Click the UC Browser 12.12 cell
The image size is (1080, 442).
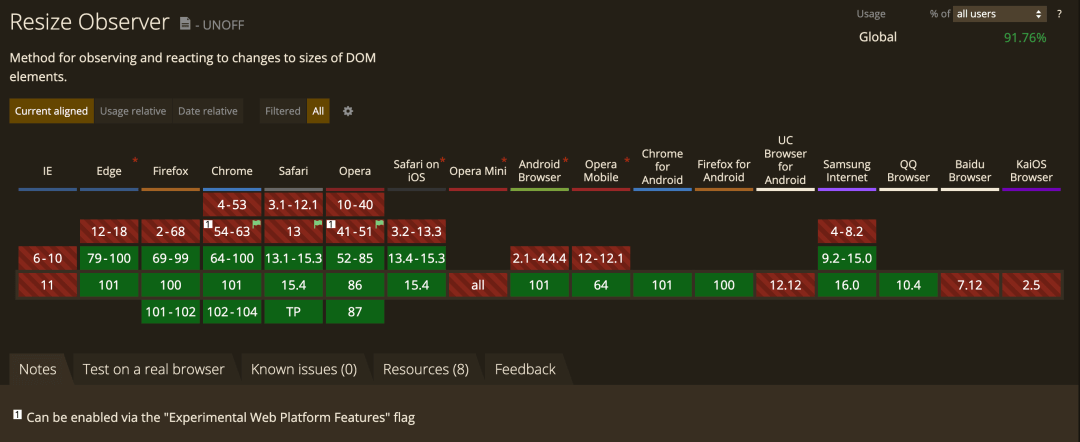pos(785,285)
